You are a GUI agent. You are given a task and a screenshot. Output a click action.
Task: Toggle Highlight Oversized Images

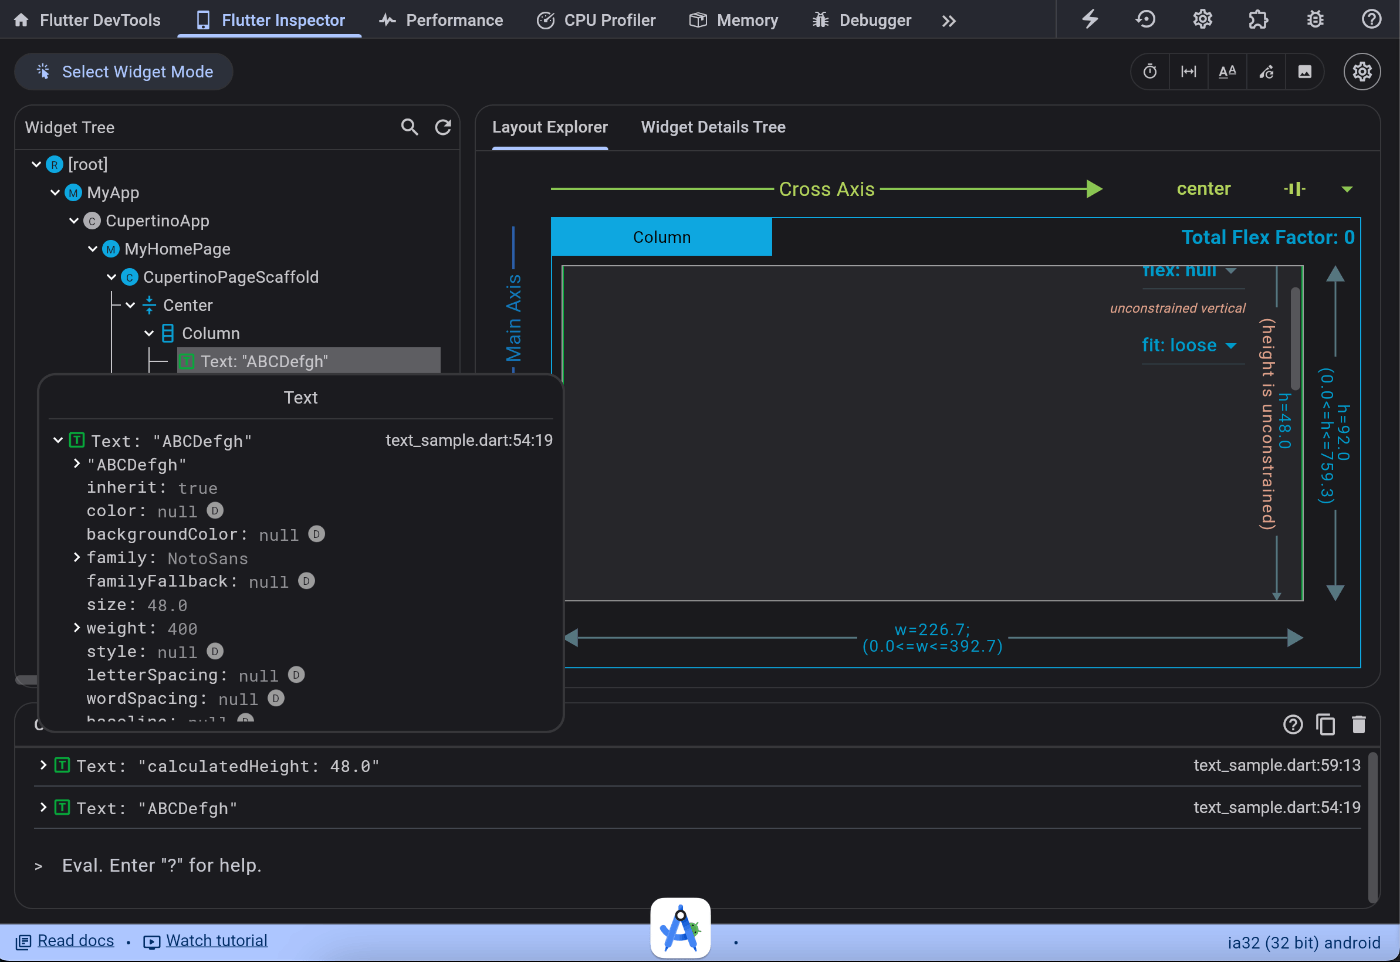point(1304,71)
